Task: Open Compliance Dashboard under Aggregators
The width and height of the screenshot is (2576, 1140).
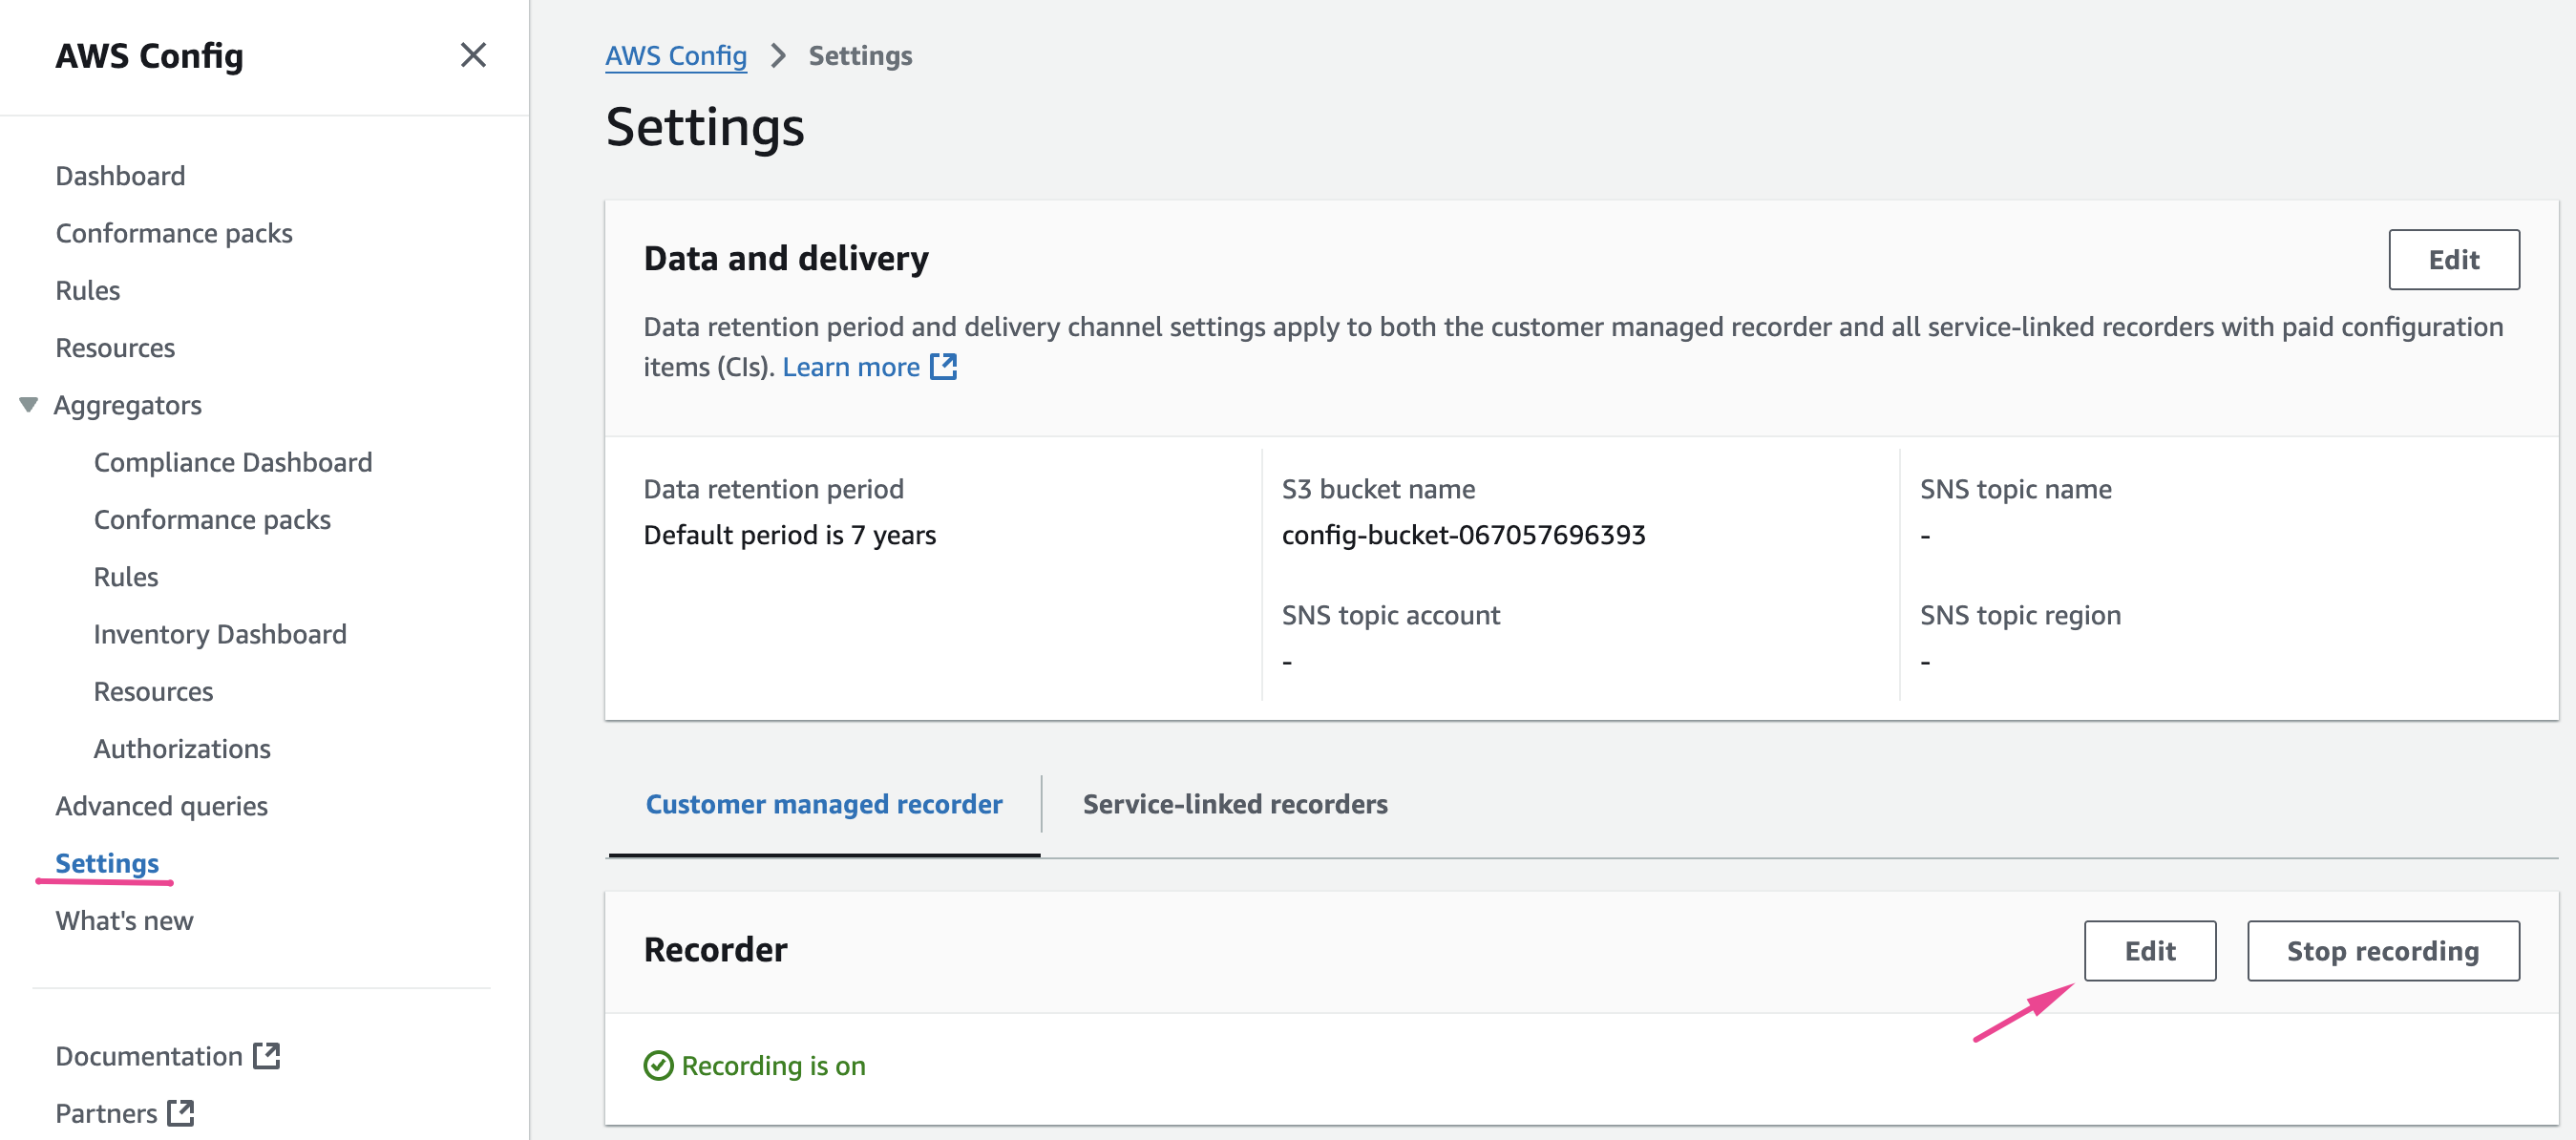Action: click(233, 462)
